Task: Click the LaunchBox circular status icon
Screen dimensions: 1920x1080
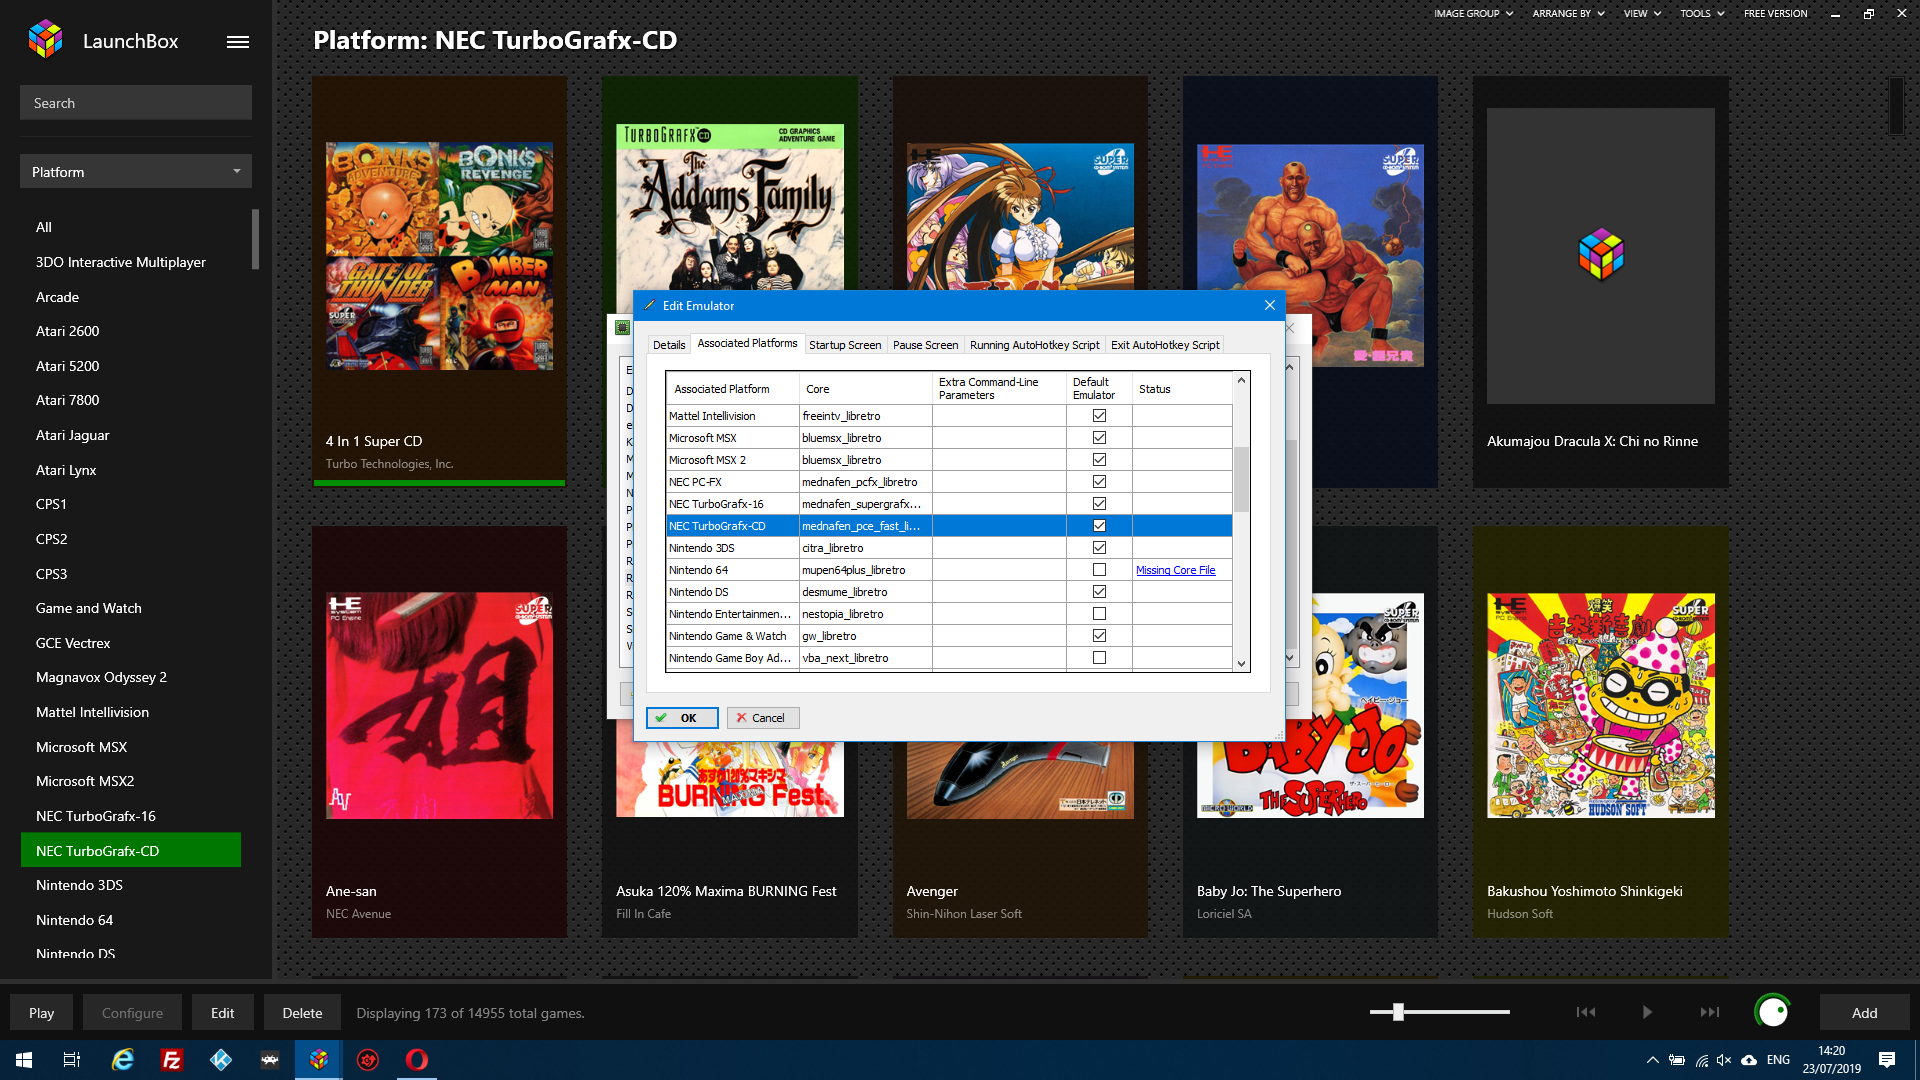Action: click(1772, 1012)
